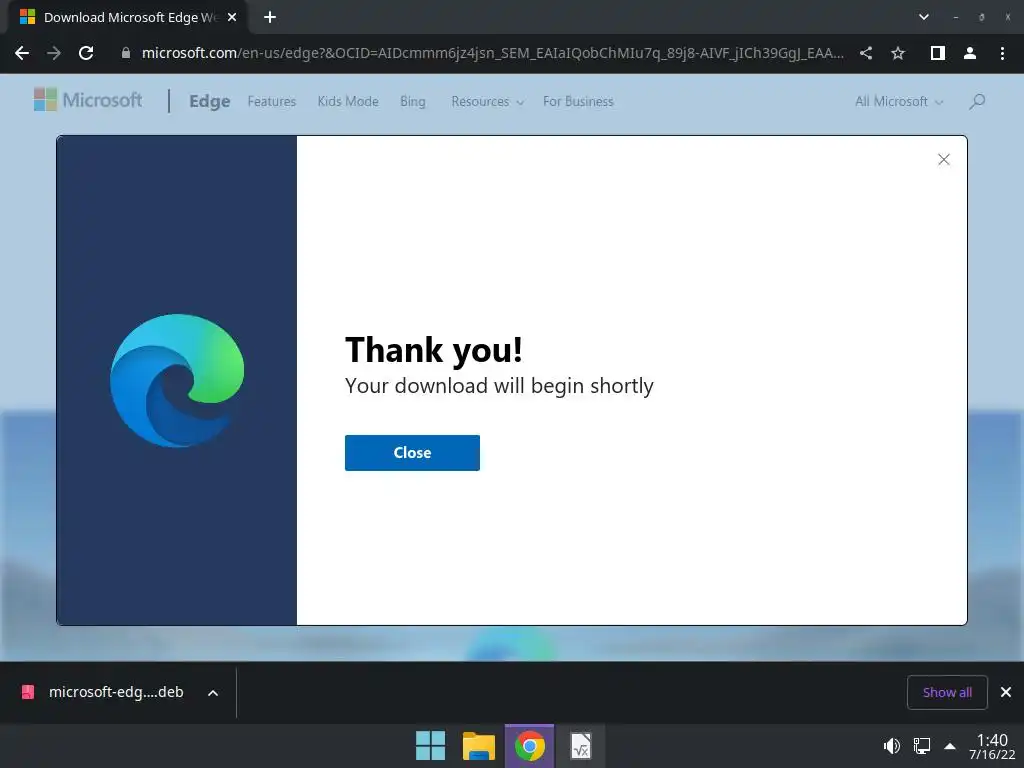Screen dimensions: 1024x768
Task: Open the network settings tray icon
Action: pos(922,746)
